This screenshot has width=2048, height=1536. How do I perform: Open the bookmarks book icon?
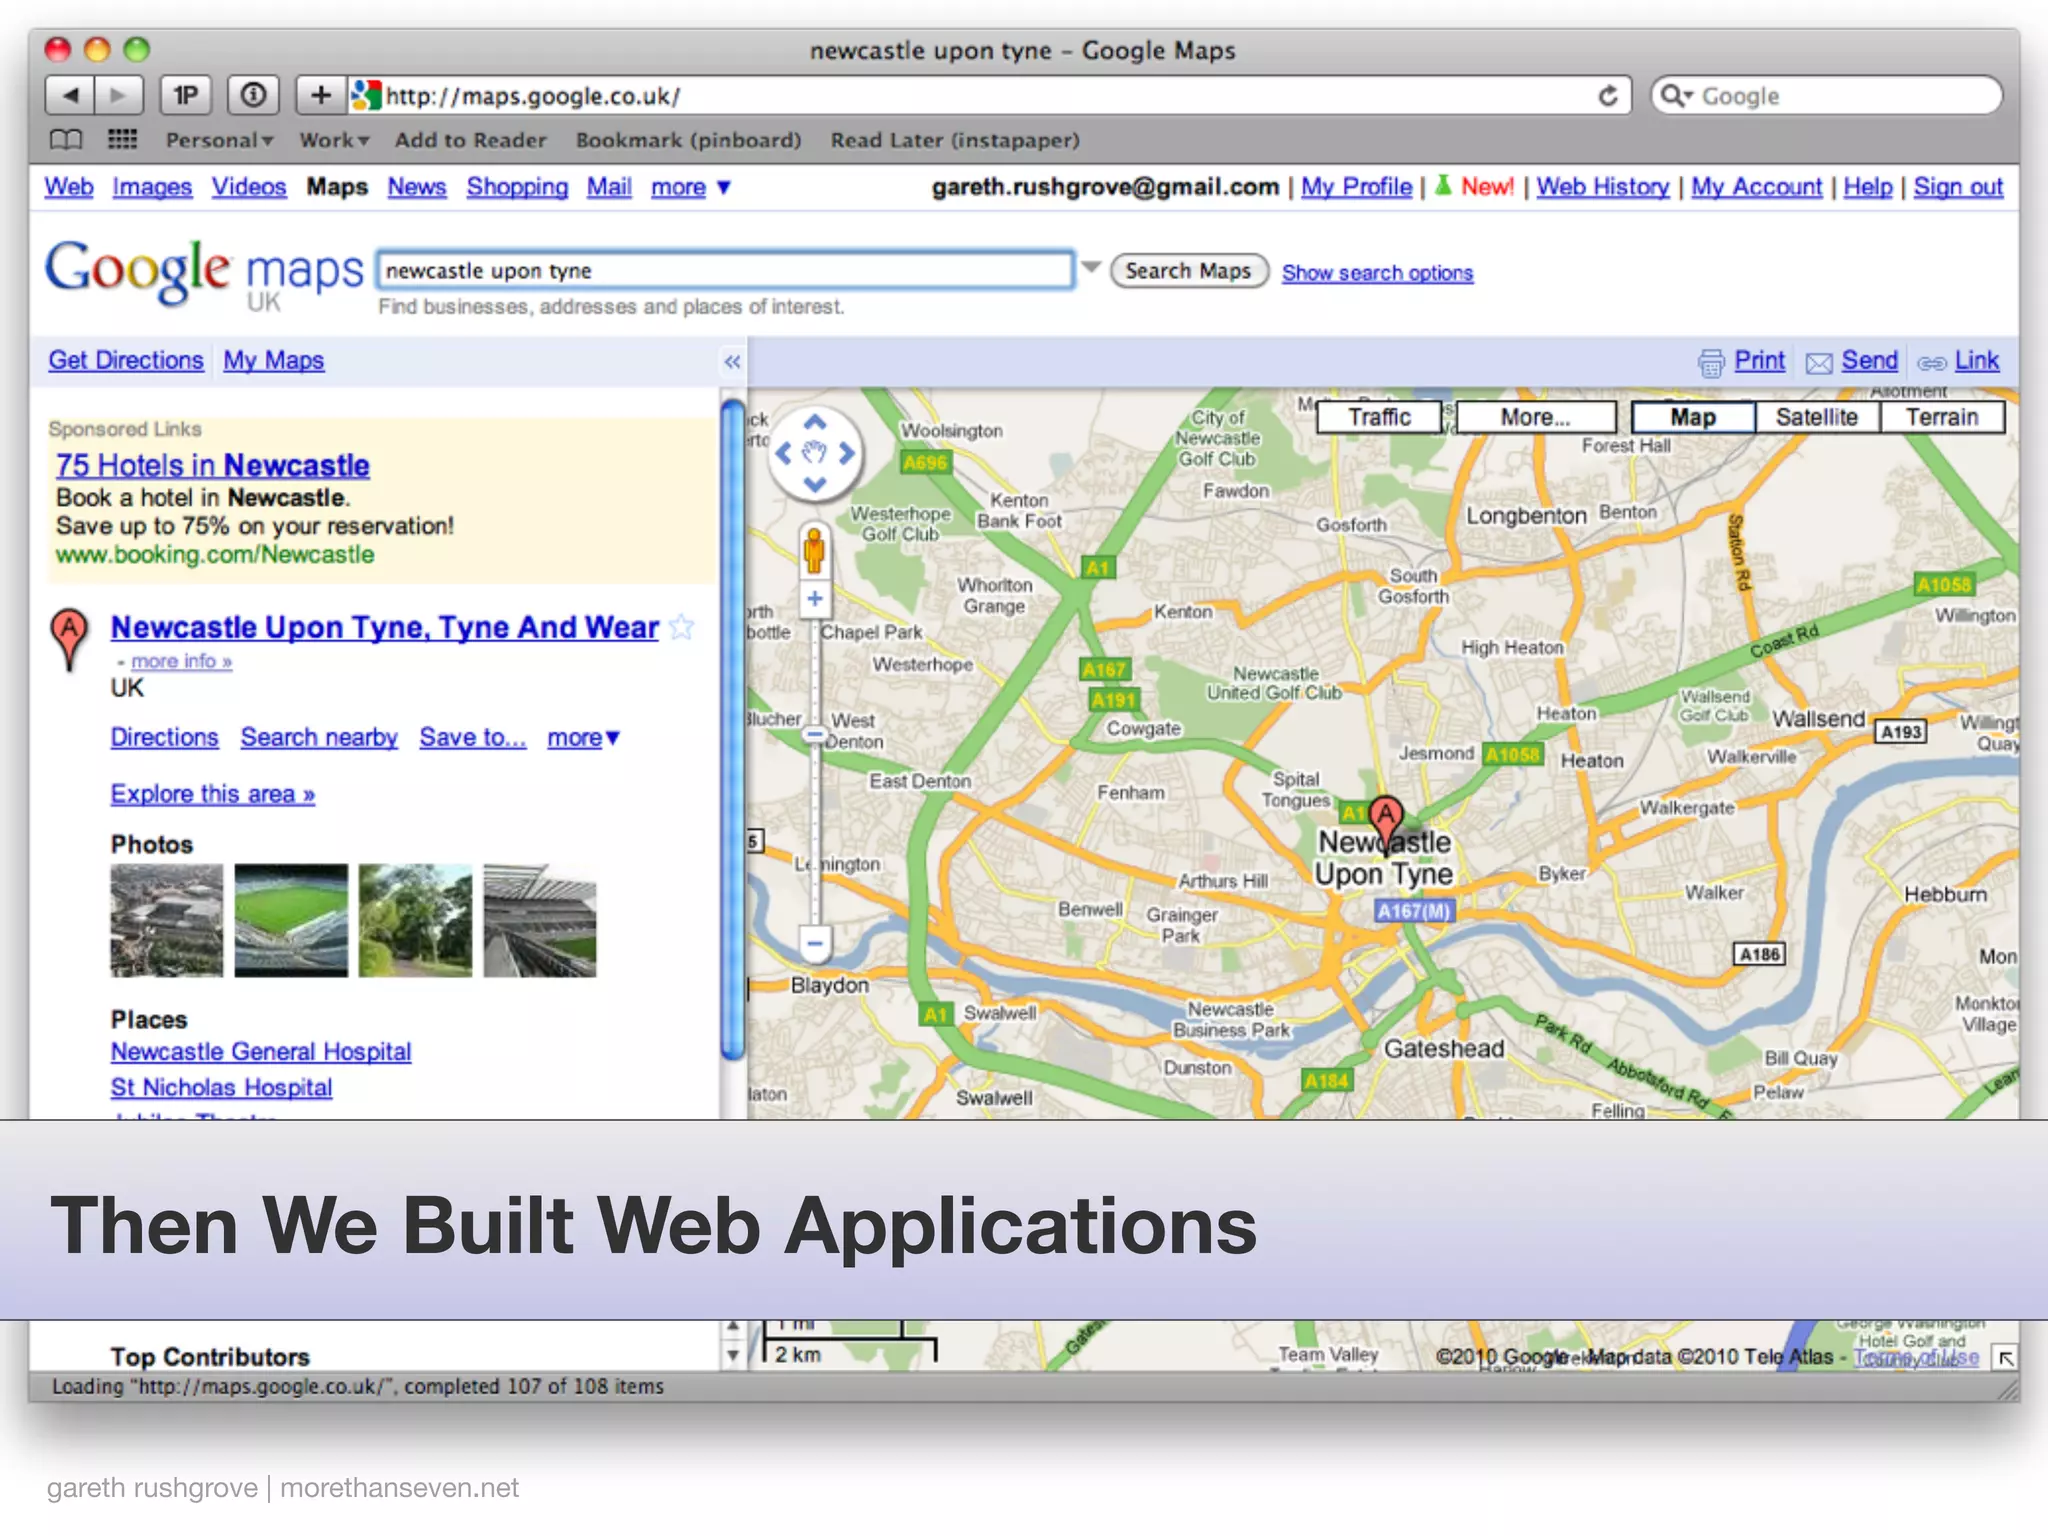click(x=66, y=139)
